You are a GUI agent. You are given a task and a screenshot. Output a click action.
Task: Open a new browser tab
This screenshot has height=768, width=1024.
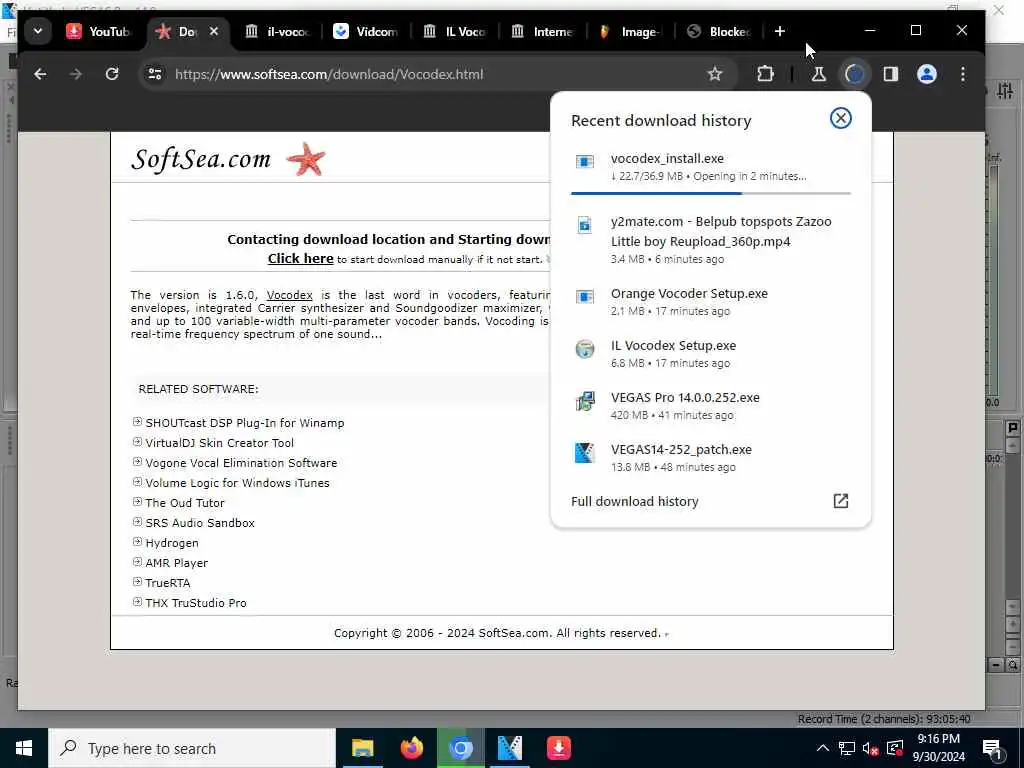tap(779, 31)
